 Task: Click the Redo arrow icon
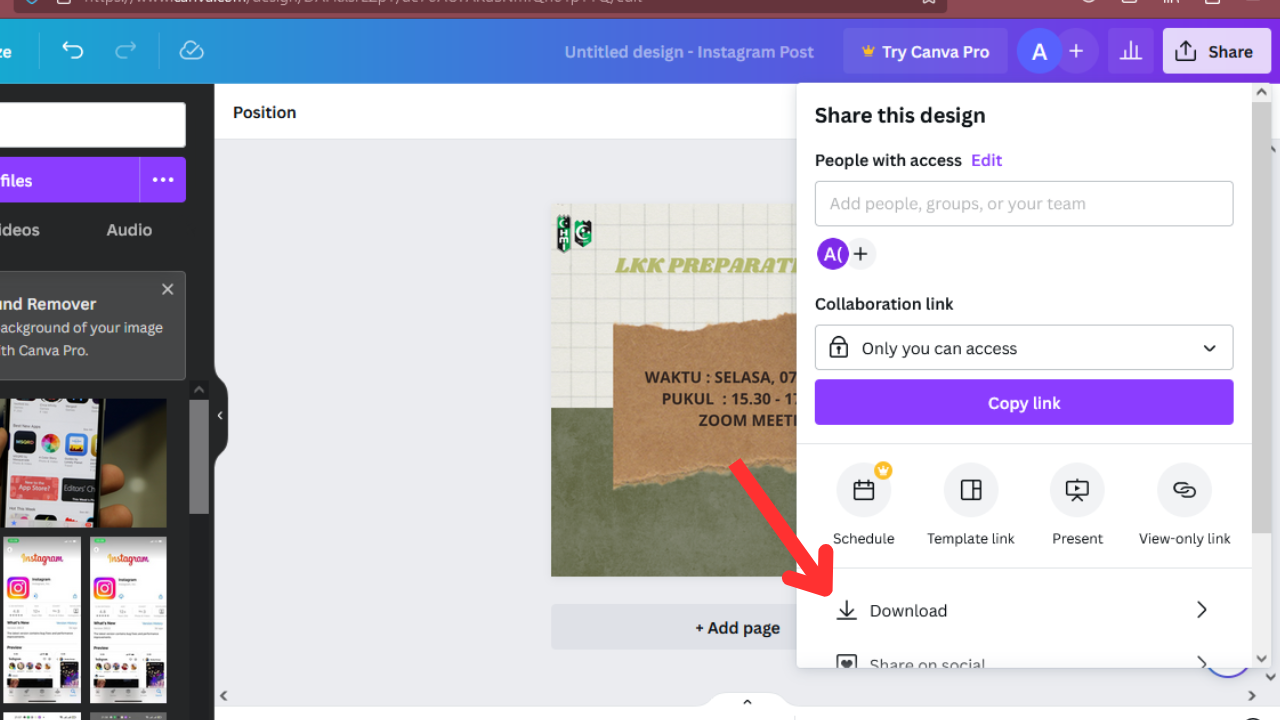126,51
